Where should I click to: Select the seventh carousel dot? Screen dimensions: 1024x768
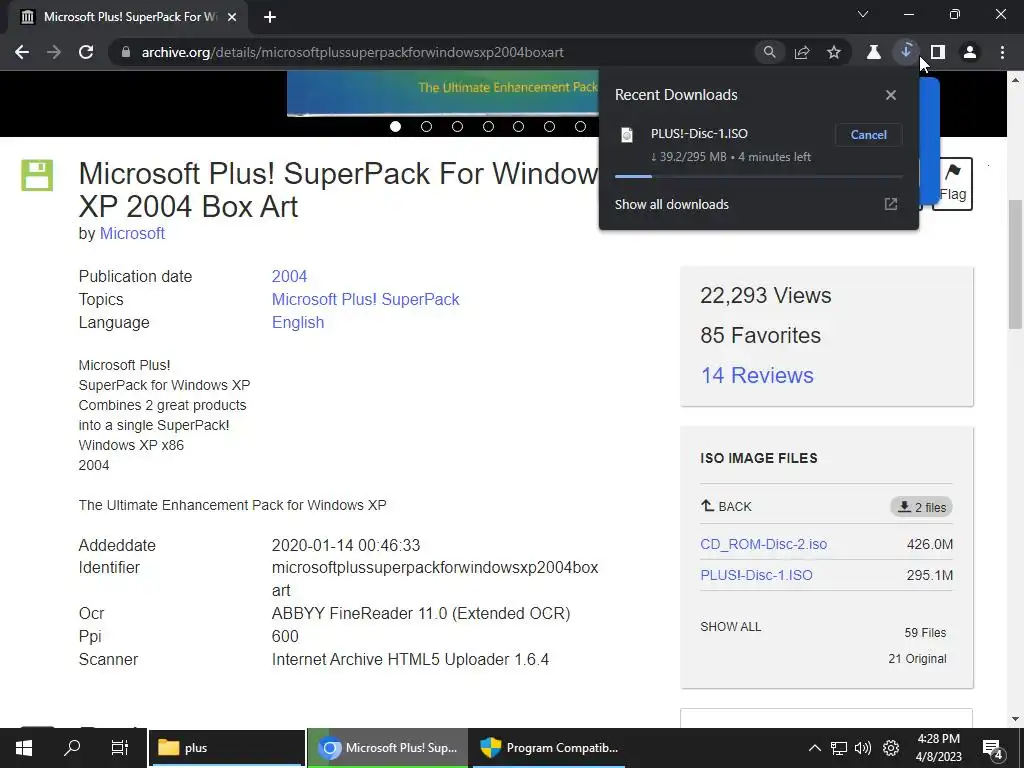tap(580, 127)
